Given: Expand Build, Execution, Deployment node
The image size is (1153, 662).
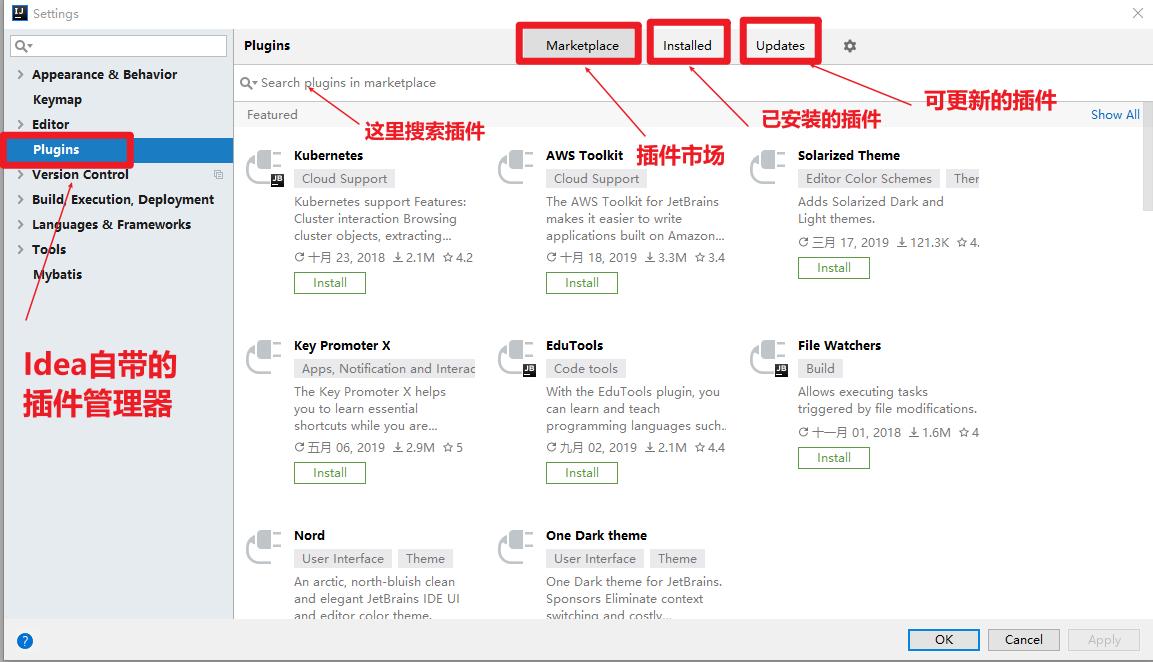Looking at the screenshot, I should click(x=21, y=199).
